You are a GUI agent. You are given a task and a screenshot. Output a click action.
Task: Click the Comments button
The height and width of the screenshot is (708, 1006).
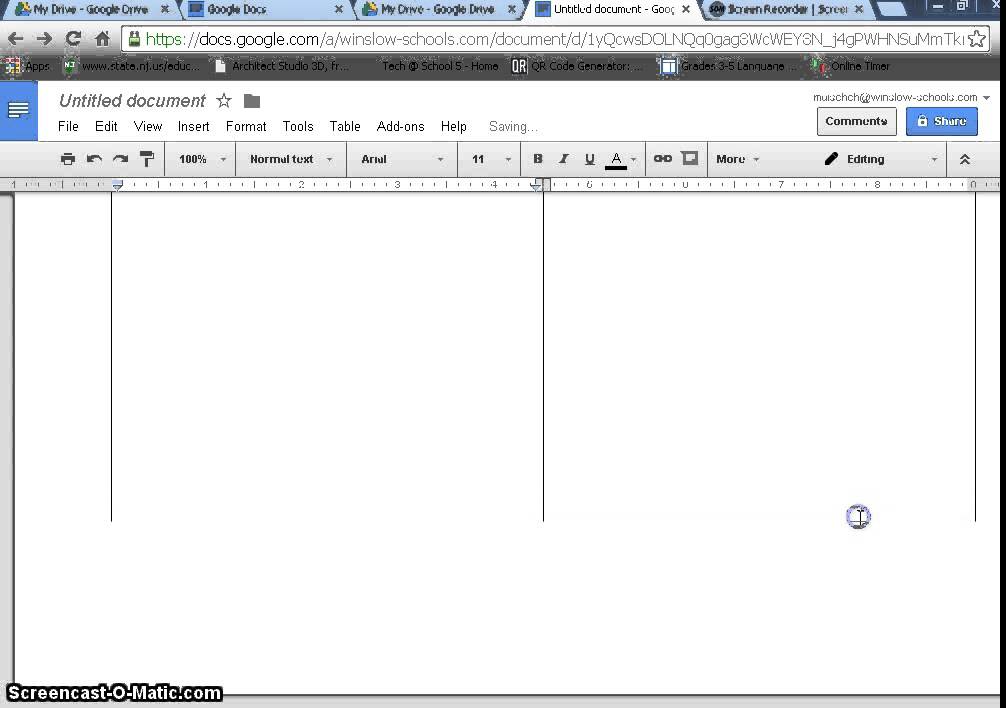(x=857, y=121)
